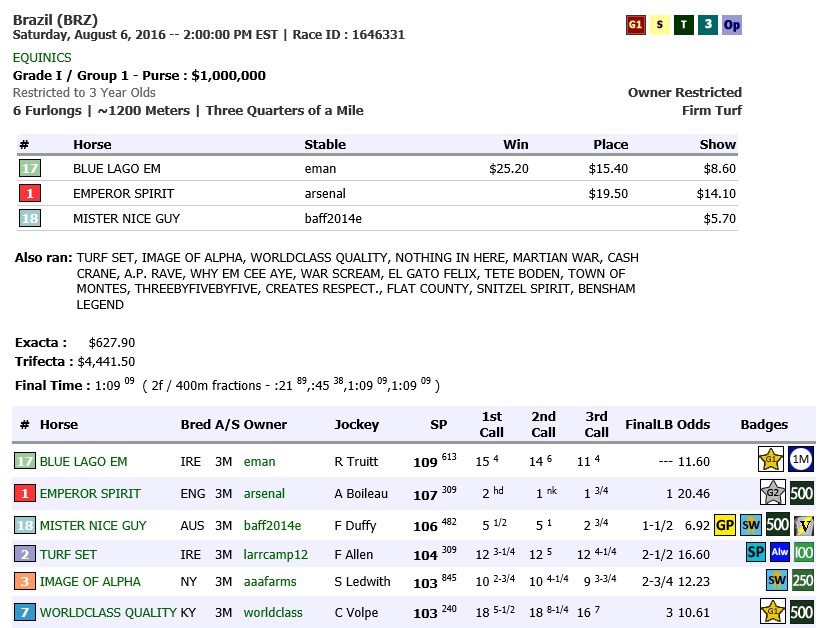839x628 pixels.
Task: Click speed figure 109 for Blue Lago Em
Action: 425,462
